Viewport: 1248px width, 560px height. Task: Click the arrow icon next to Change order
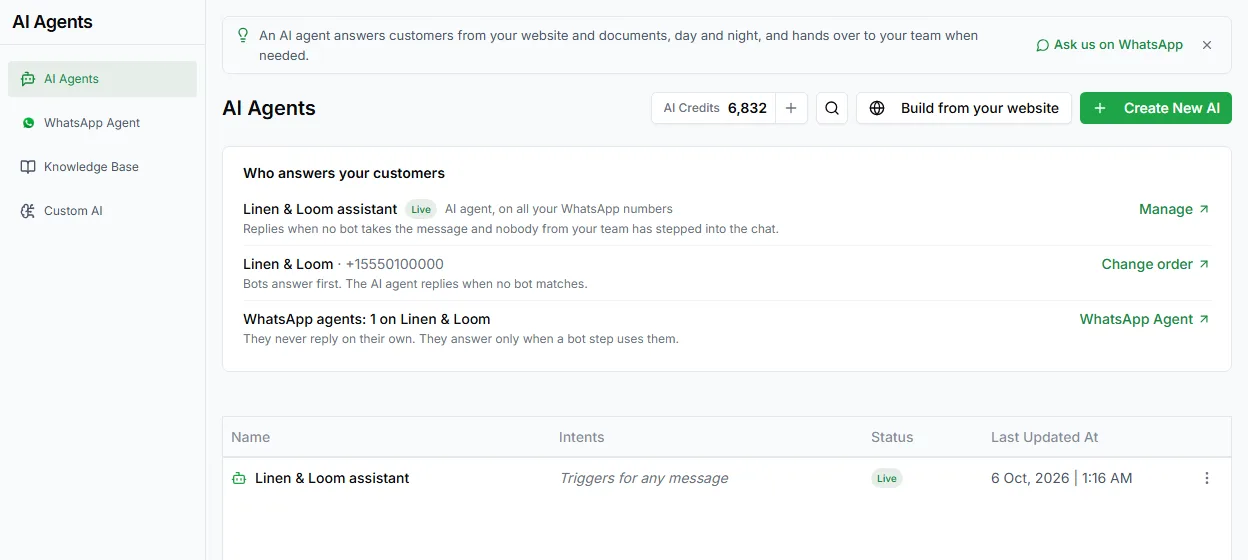click(x=1204, y=264)
